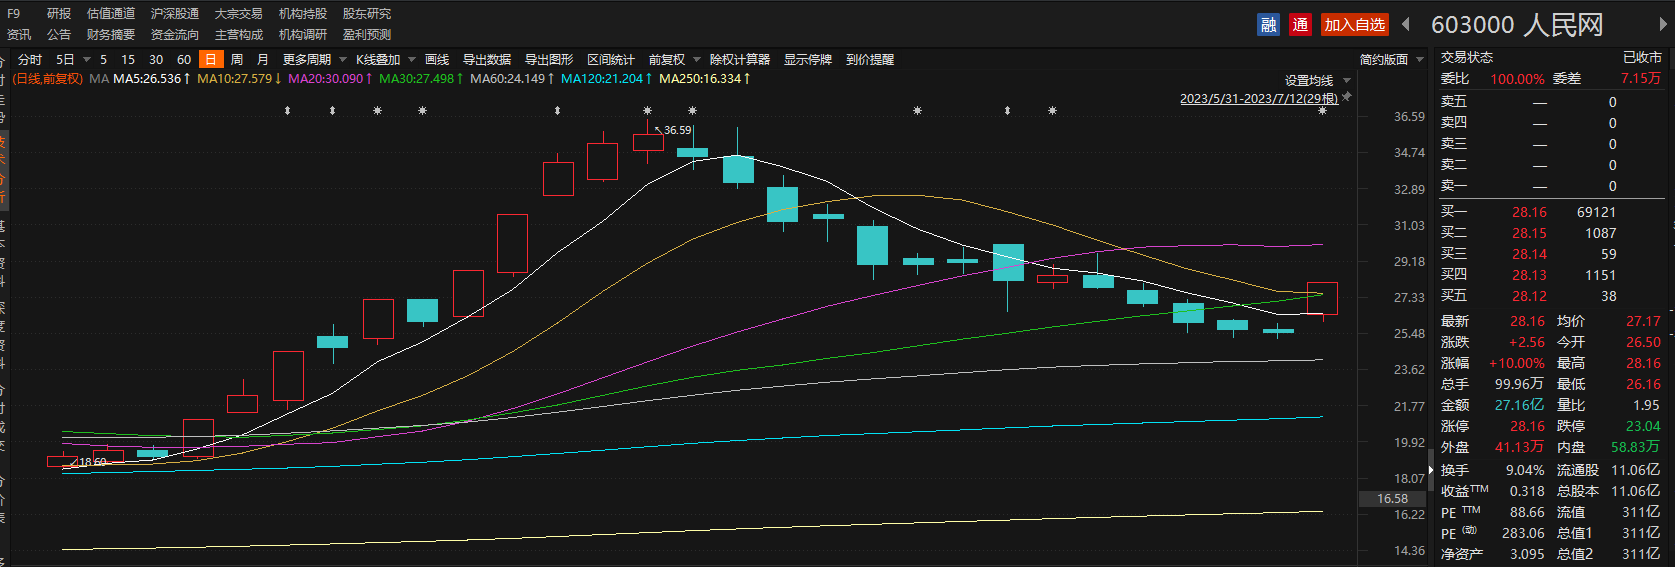Open 机构持股 menu

pos(303,14)
